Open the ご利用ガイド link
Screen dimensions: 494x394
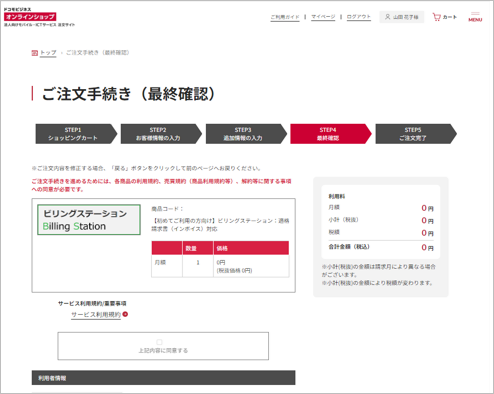(285, 17)
